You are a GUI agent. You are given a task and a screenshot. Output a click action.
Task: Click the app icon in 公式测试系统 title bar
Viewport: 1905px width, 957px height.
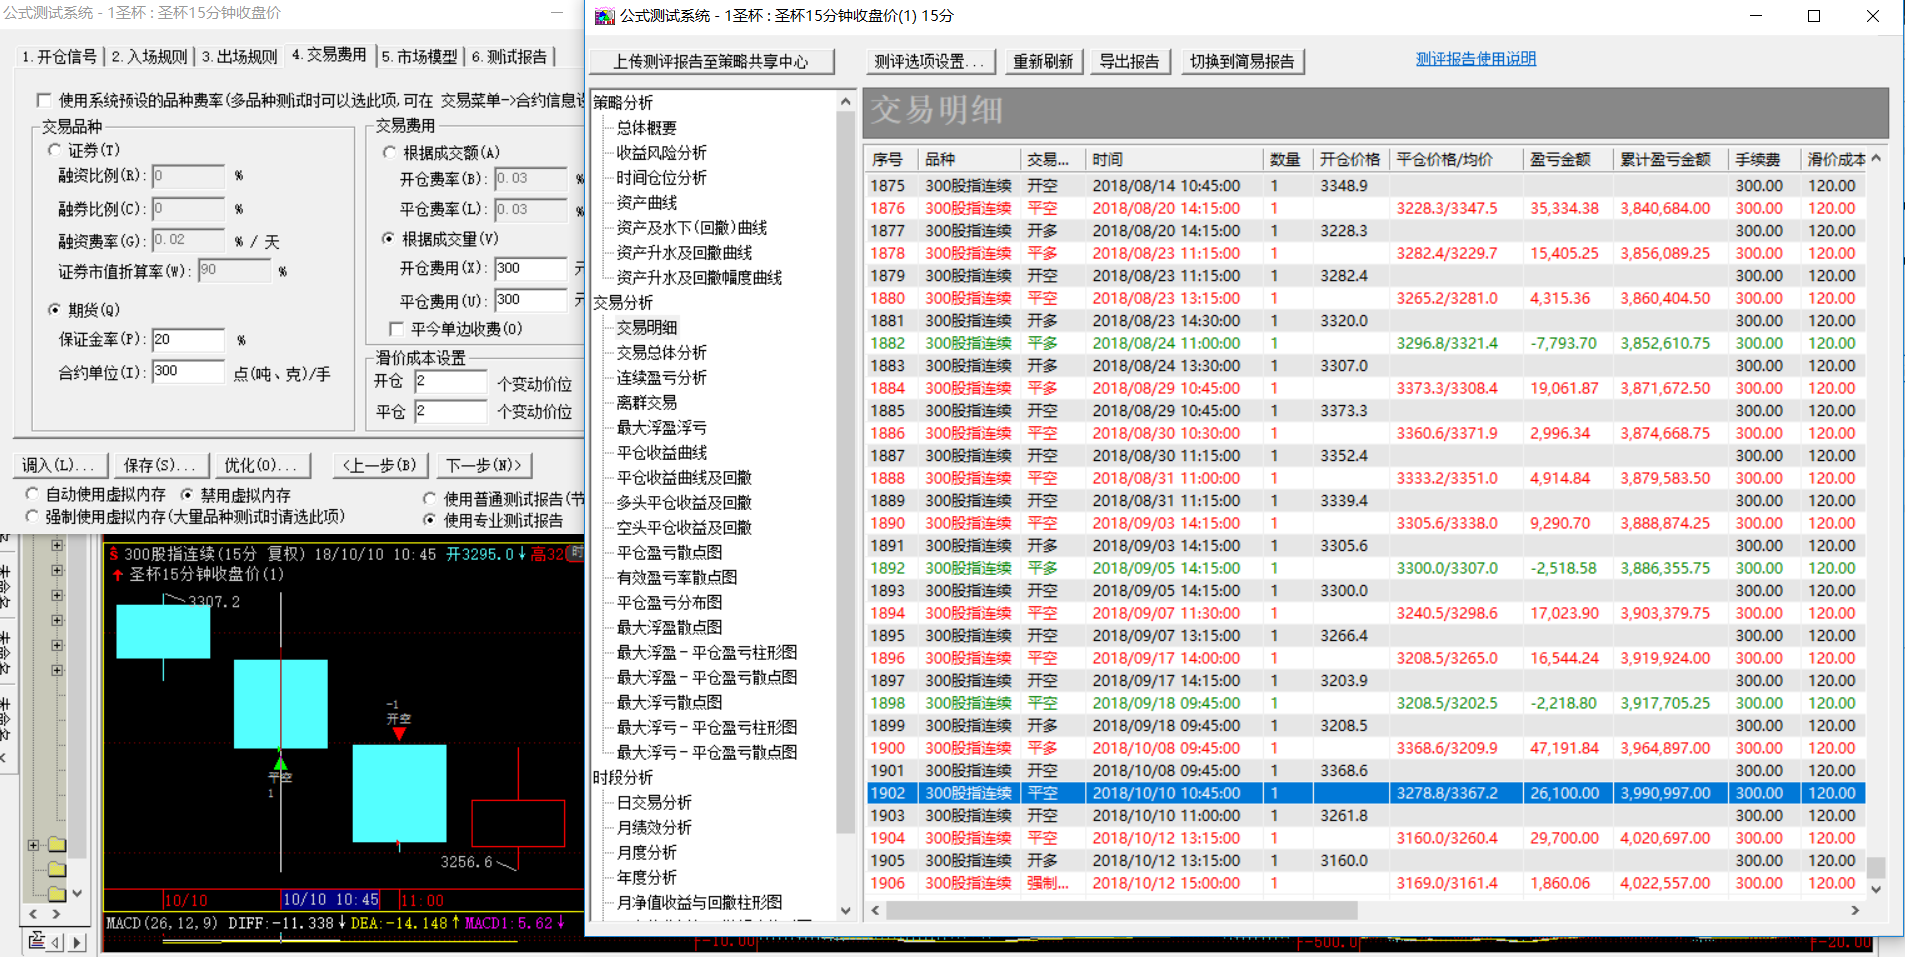click(604, 16)
